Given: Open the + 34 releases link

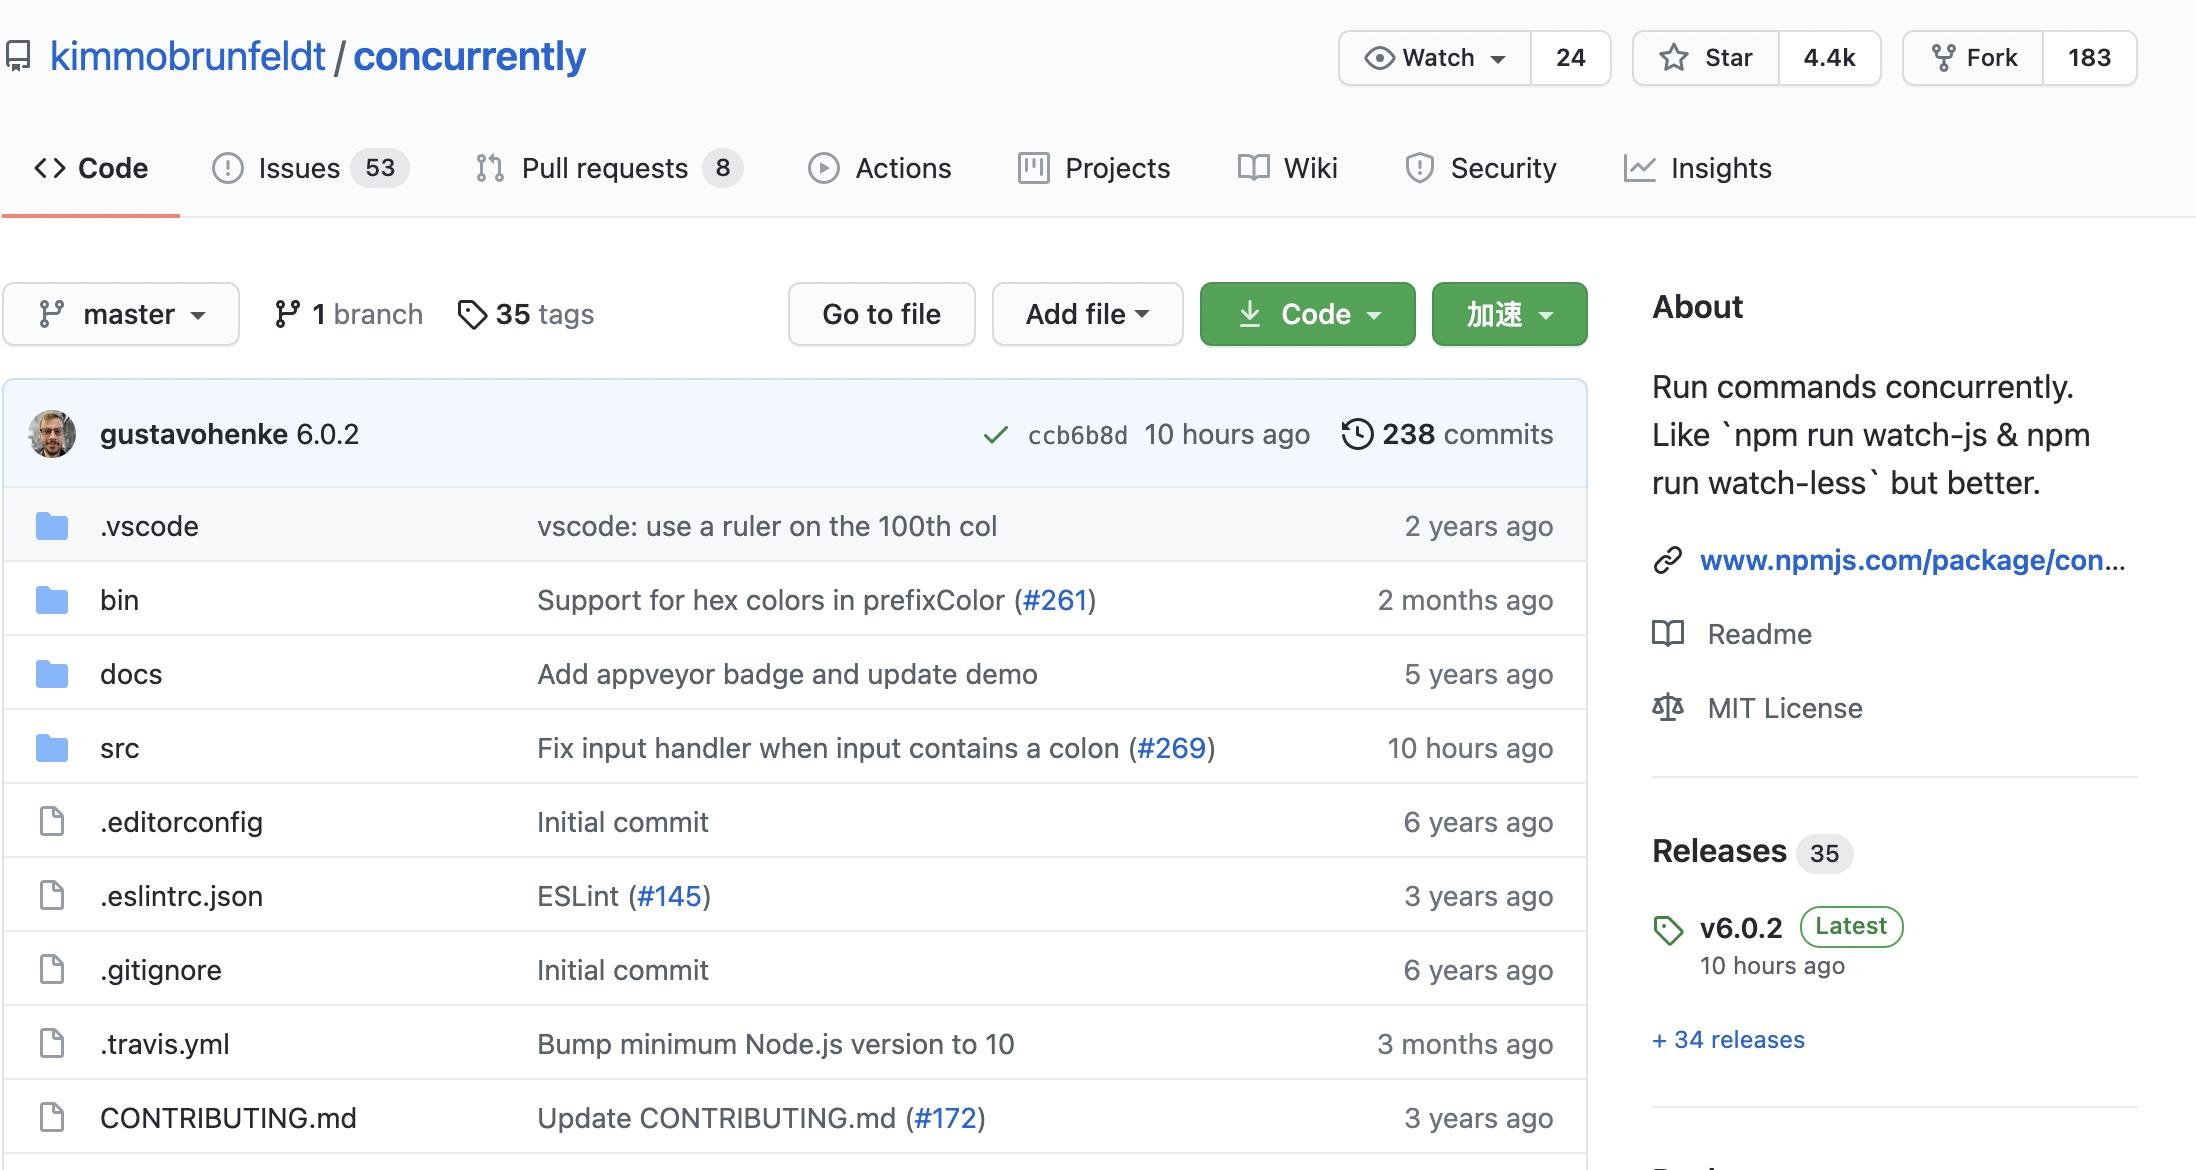Looking at the screenshot, I should (1728, 1039).
